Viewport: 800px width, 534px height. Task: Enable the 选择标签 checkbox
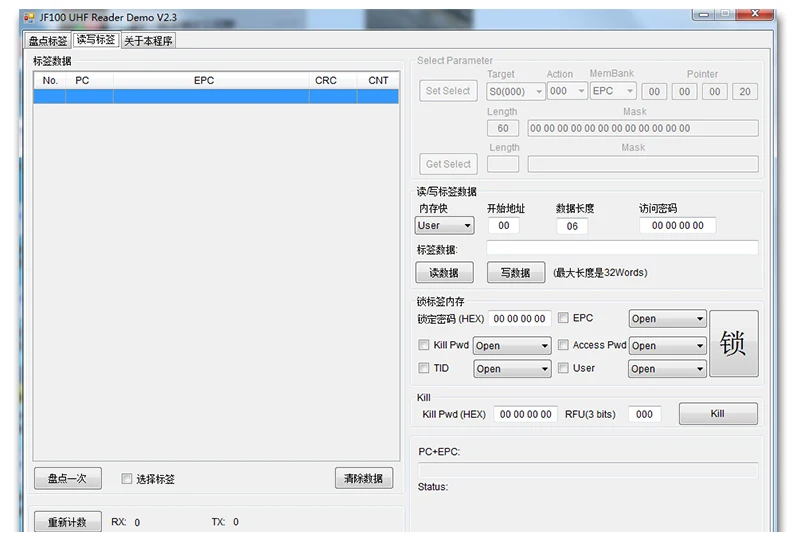(127, 478)
